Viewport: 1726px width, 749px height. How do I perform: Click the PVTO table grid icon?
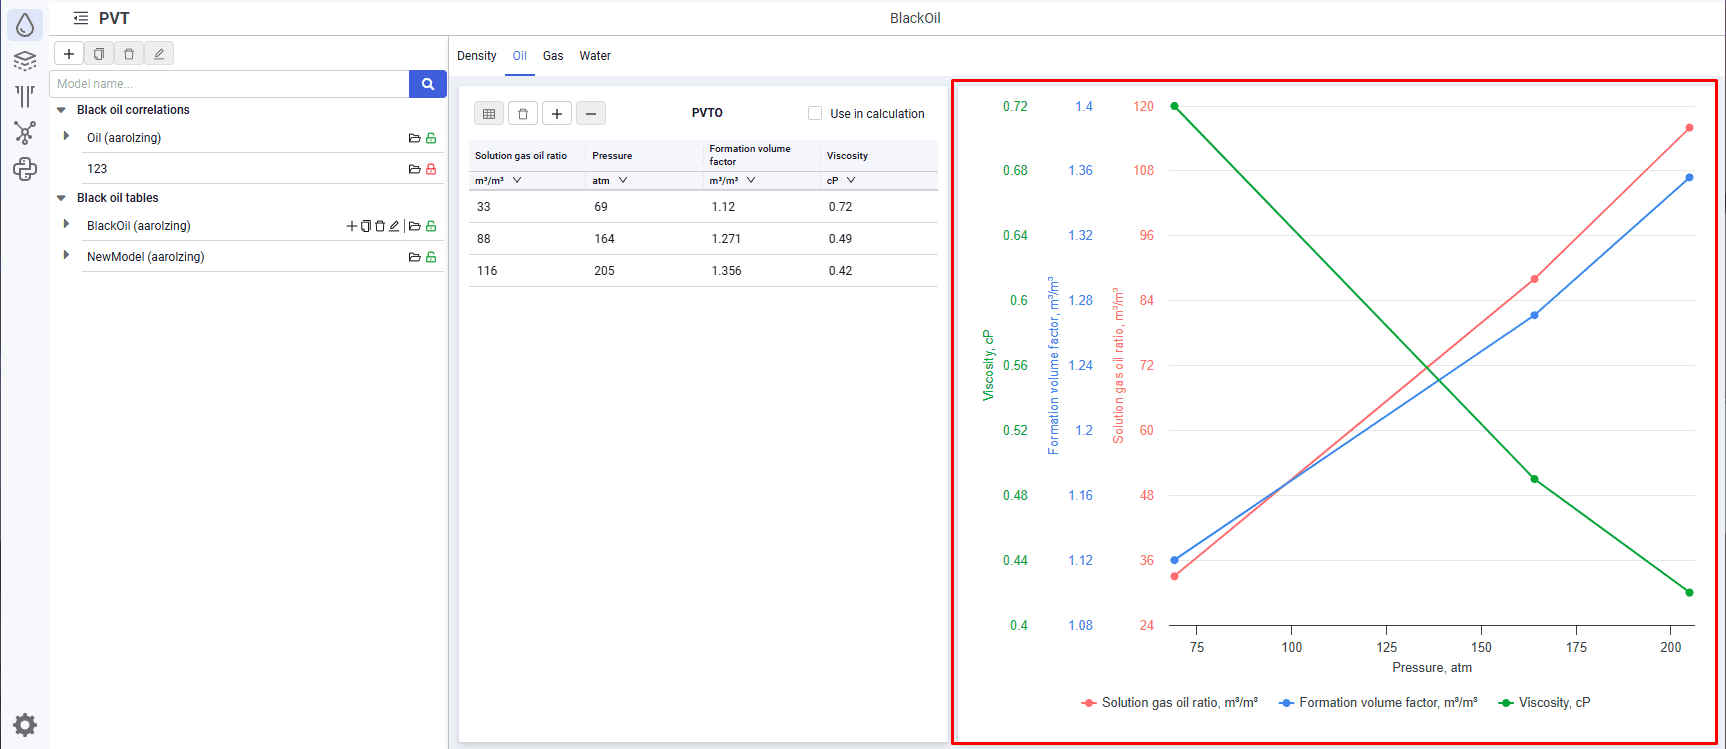(x=489, y=113)
